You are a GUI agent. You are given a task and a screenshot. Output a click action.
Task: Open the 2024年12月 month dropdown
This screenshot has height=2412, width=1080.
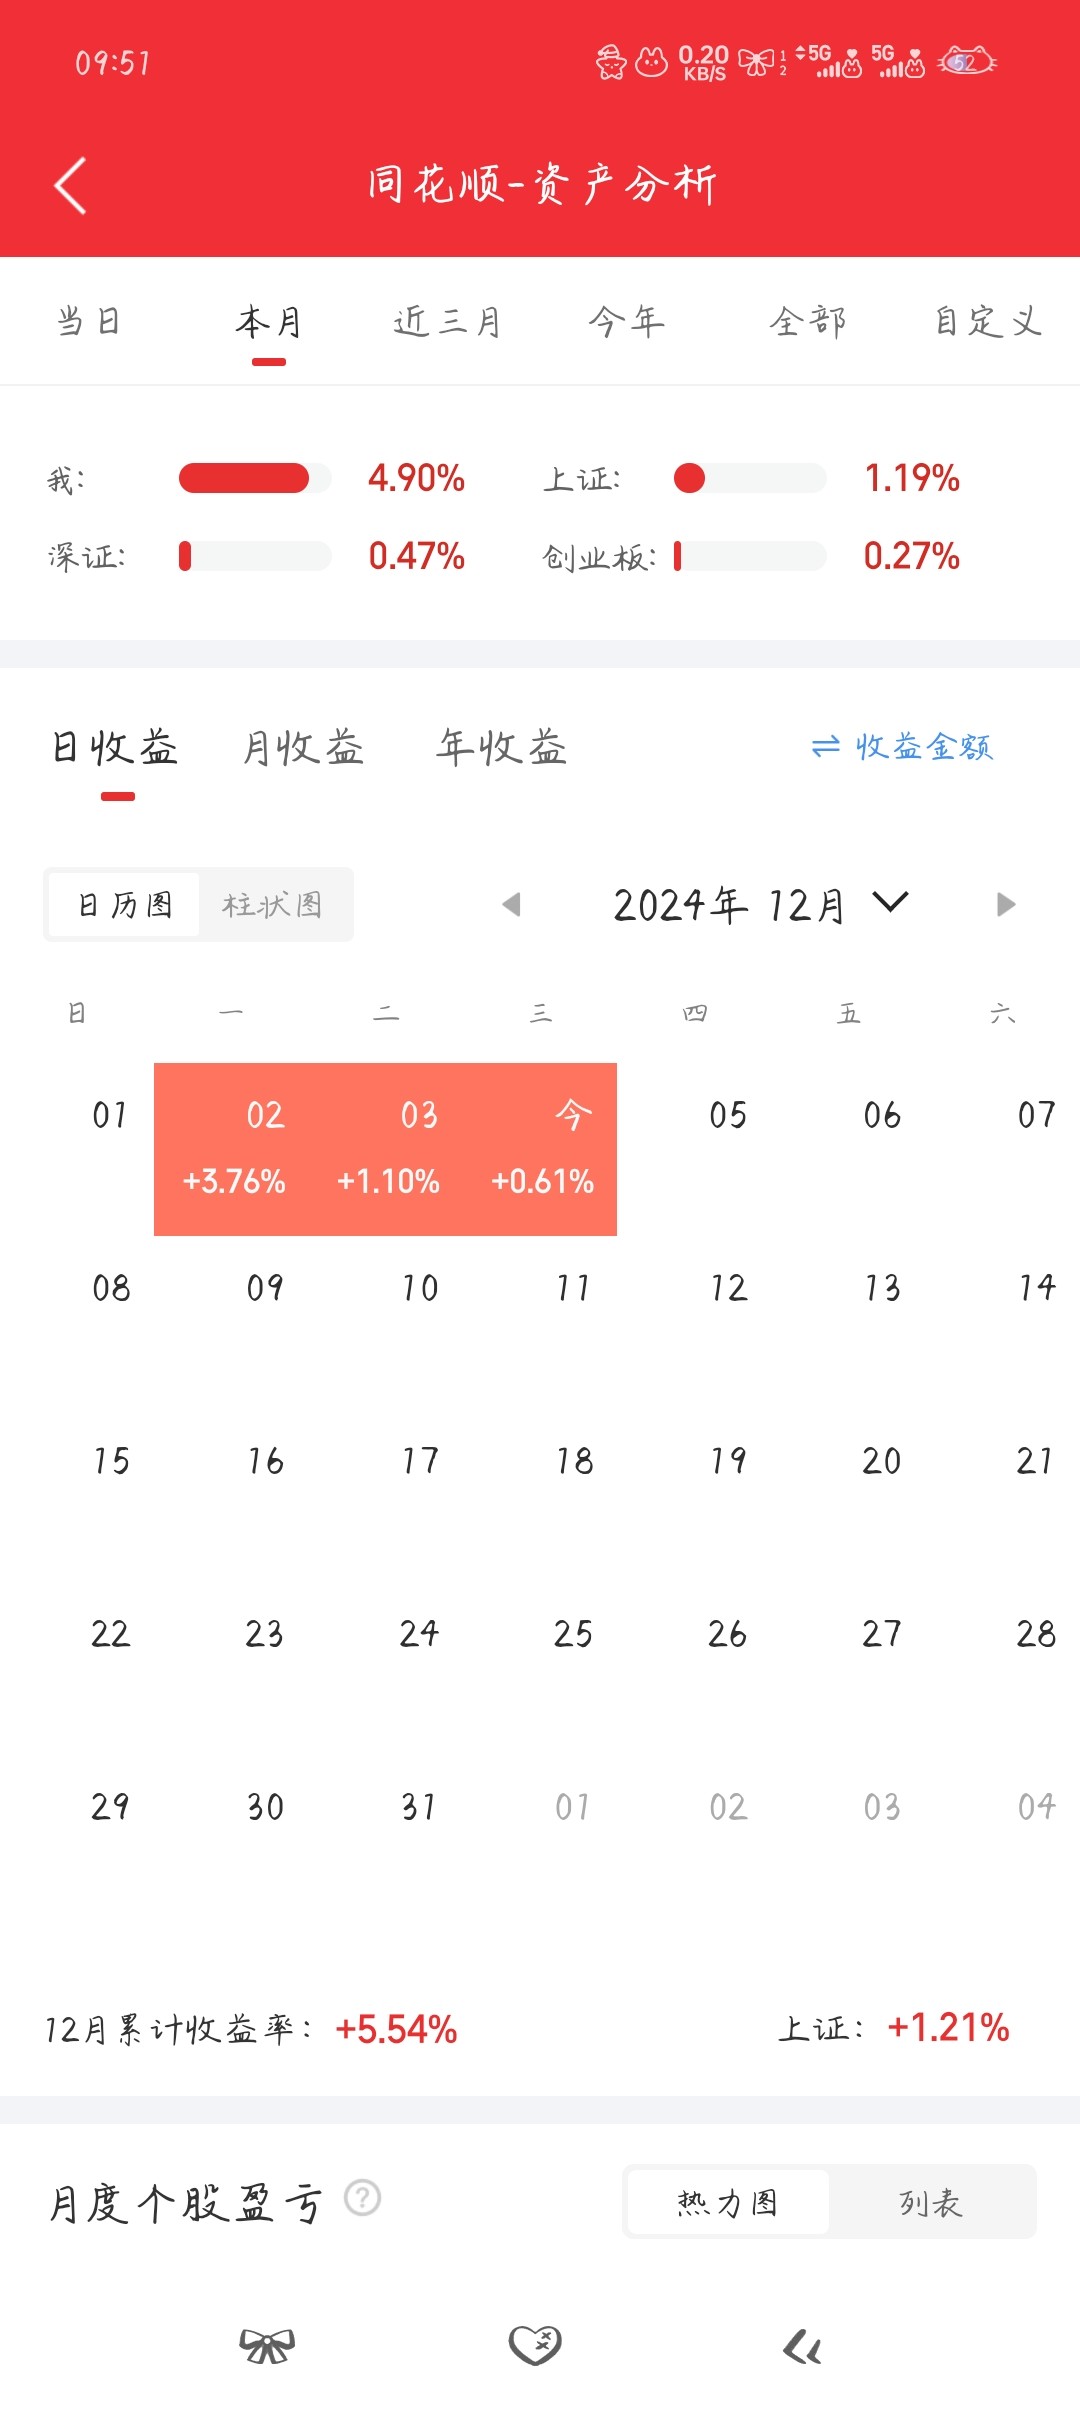(x=760, y=905)
